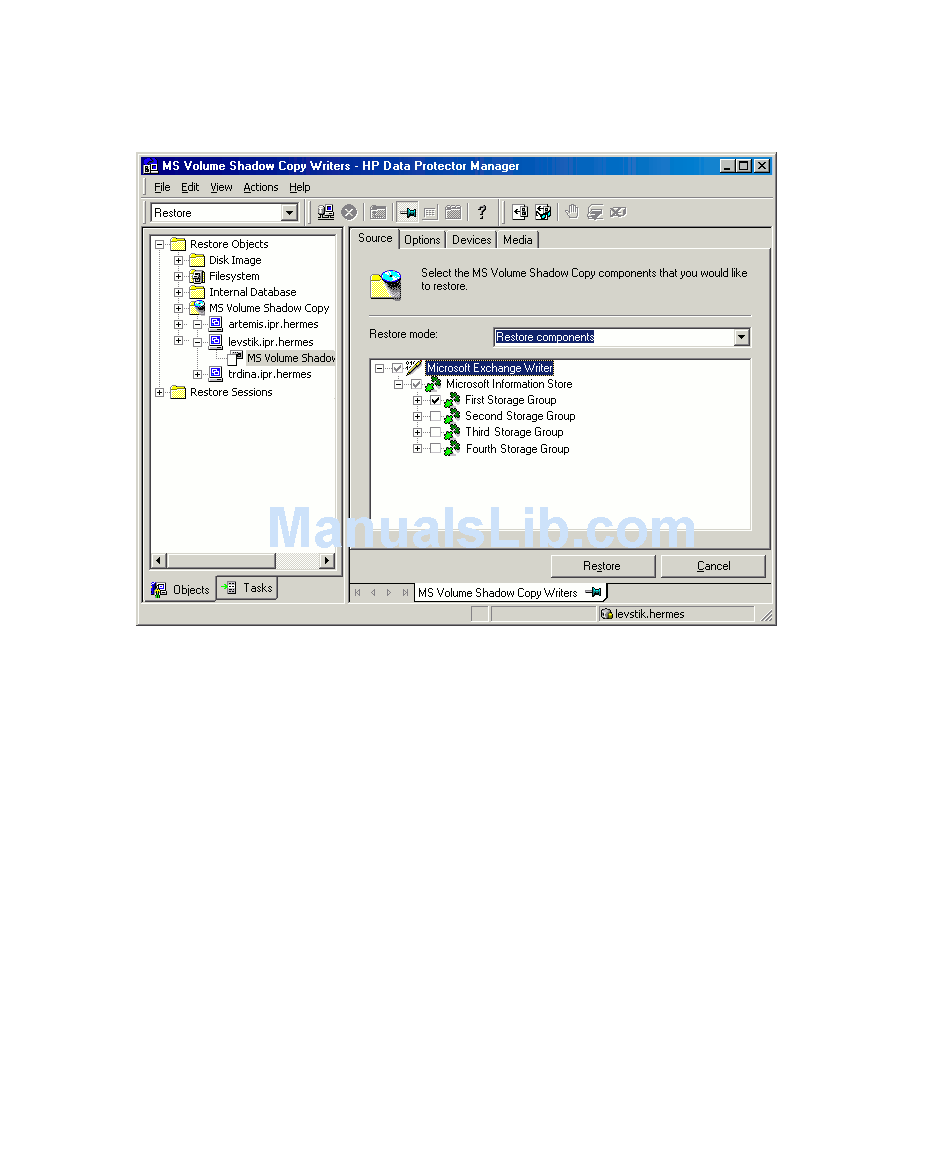Viewport: 950px width, 1165px height.
Task: Select the Source tab
Action: (375, 238)
